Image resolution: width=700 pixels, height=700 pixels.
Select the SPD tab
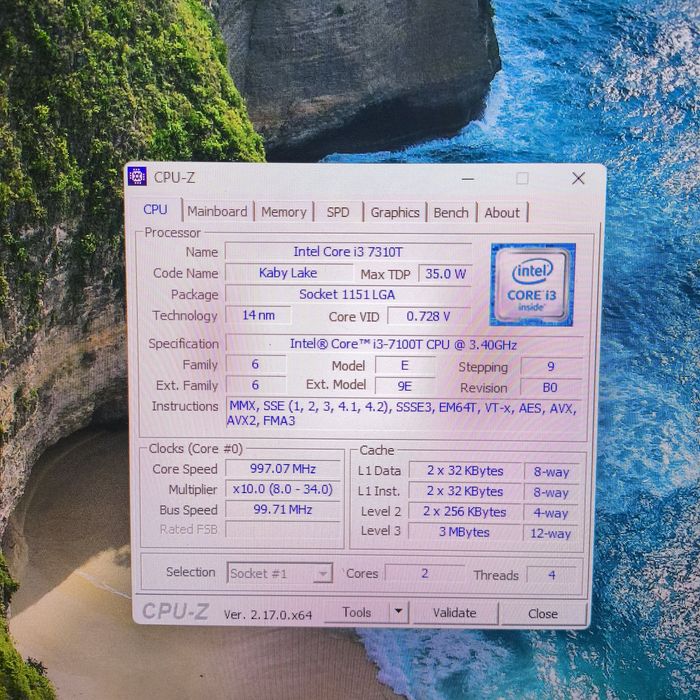click(338, 212)
